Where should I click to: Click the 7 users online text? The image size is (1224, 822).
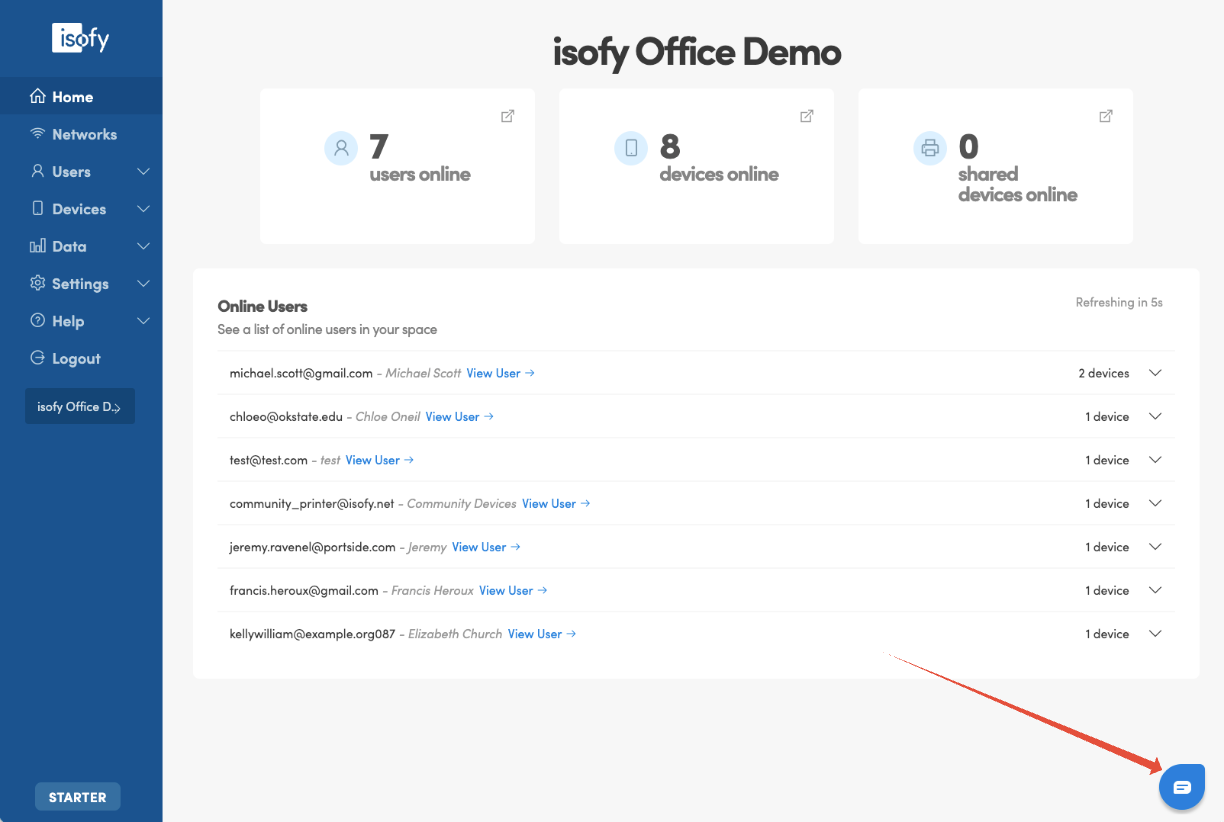420,159
